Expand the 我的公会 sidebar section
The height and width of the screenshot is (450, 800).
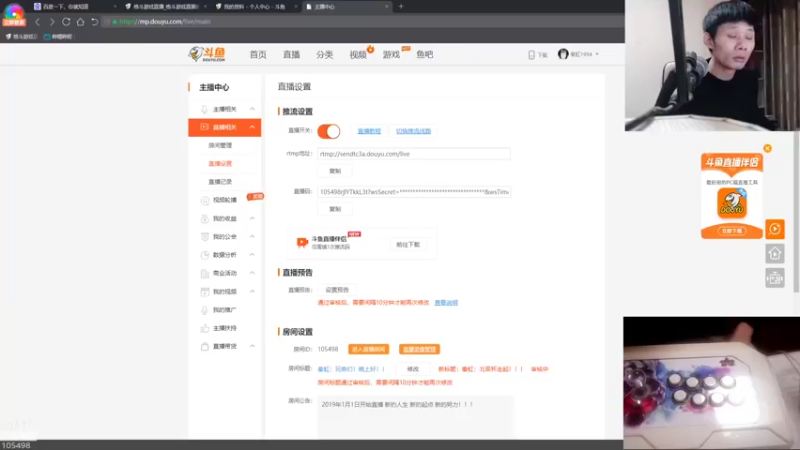252,237
